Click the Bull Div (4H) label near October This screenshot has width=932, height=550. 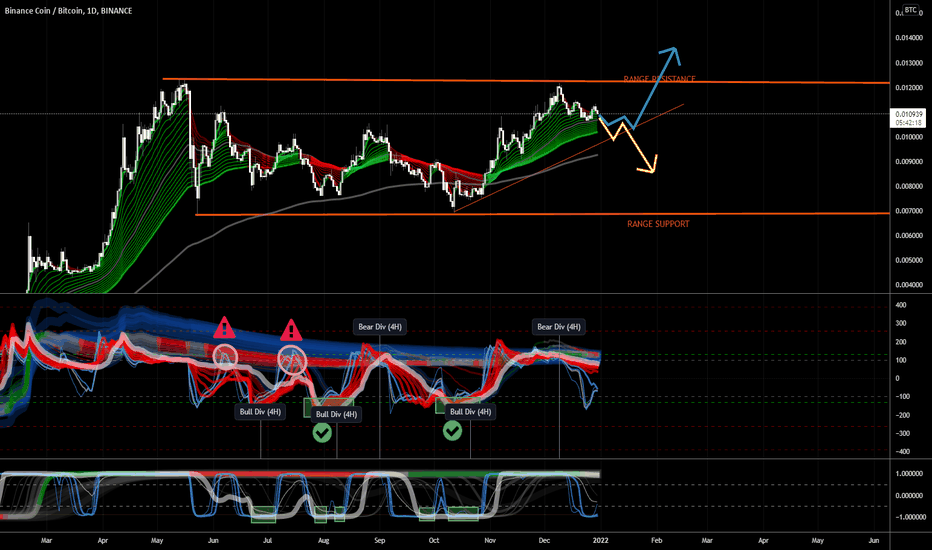(471, 411)
